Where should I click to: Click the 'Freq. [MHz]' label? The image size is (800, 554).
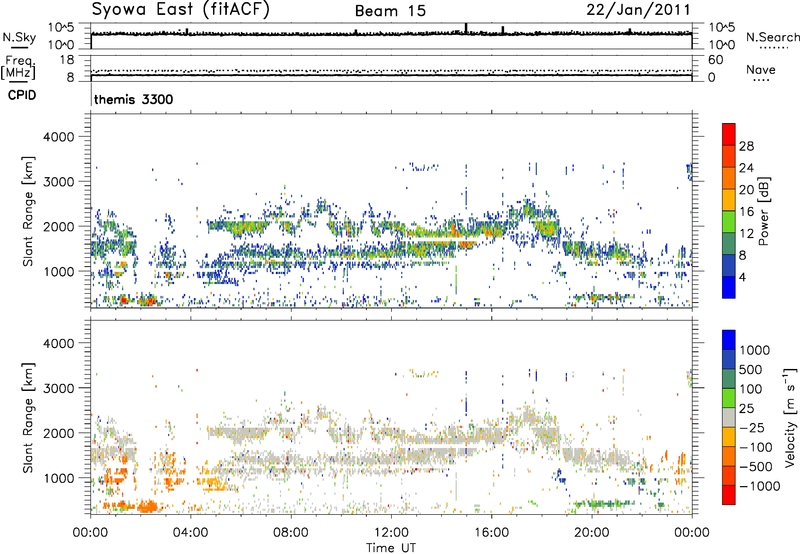[18, 67]
